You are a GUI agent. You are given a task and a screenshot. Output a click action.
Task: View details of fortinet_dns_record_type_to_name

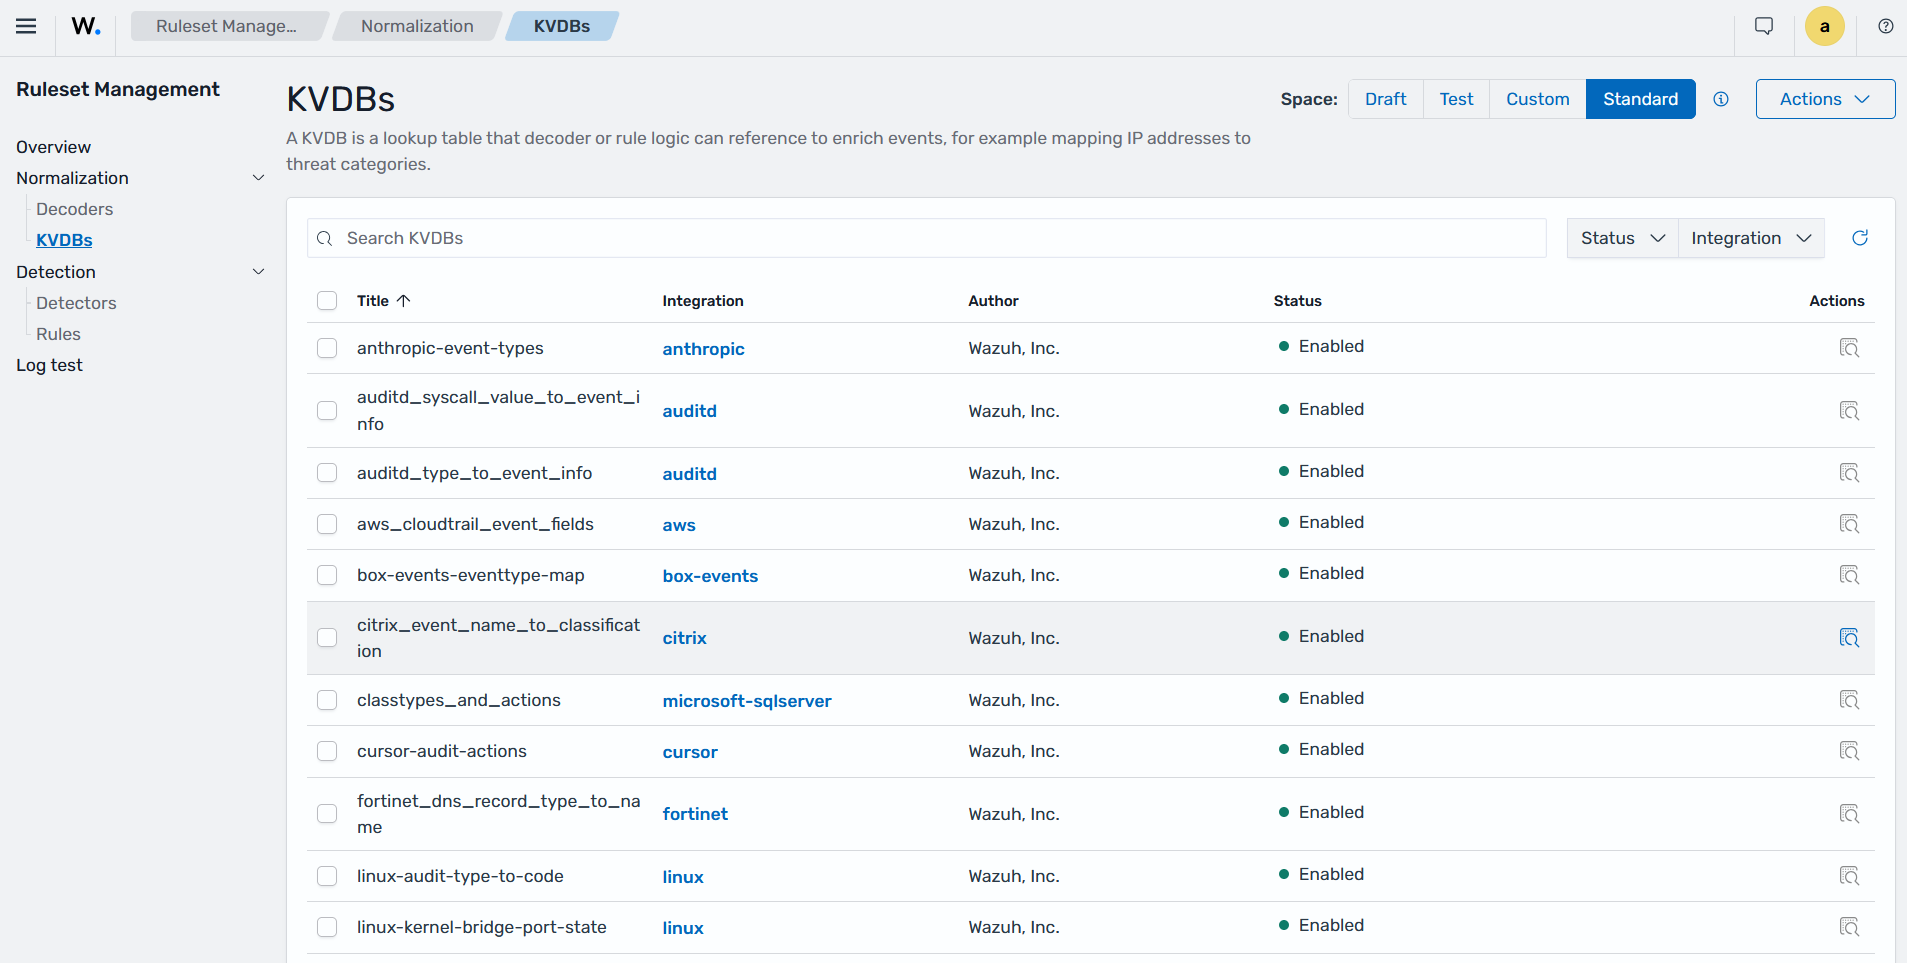(1849, 814)
